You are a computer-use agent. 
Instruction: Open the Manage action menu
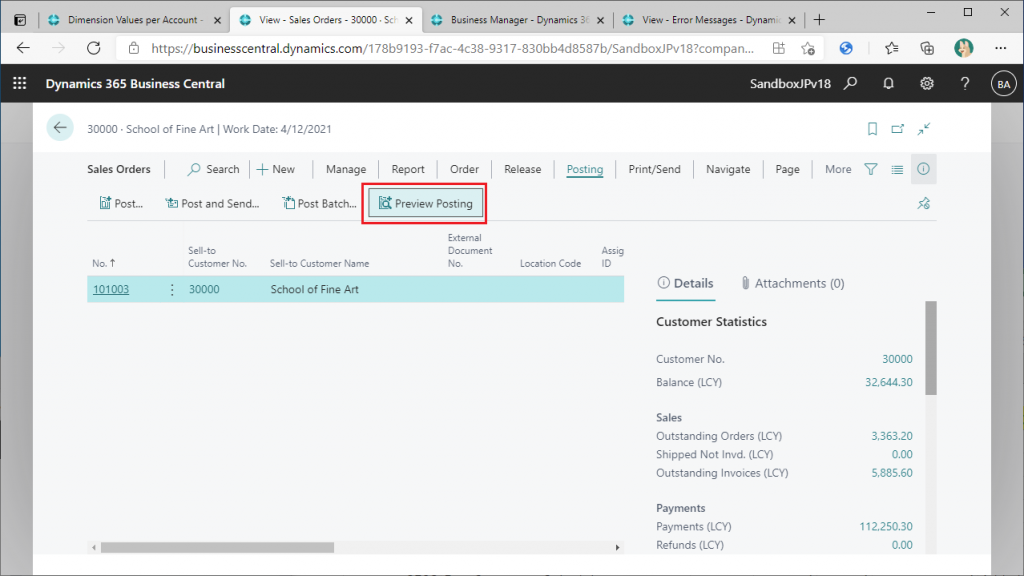(346, 169)
